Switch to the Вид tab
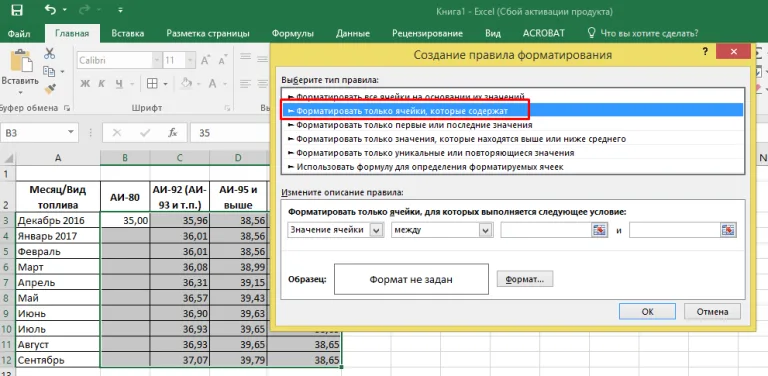The height and width of the screenshot is (376, 768). (493, 33)
